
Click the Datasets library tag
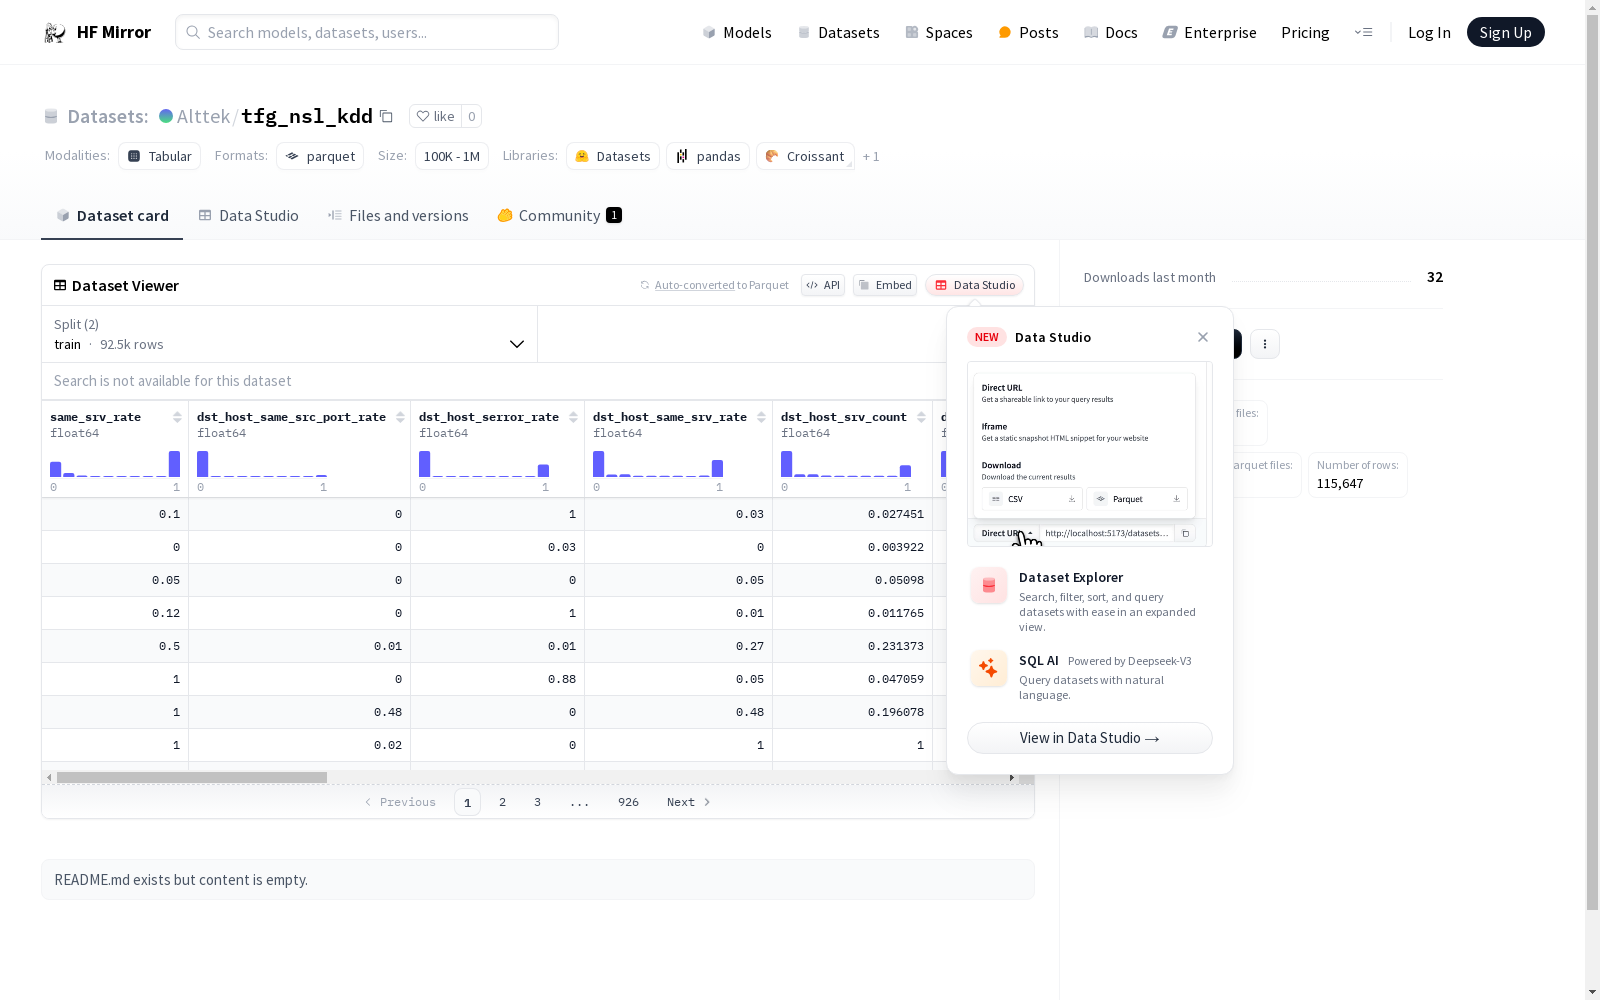pyautogui.click(x=613, y=156)
